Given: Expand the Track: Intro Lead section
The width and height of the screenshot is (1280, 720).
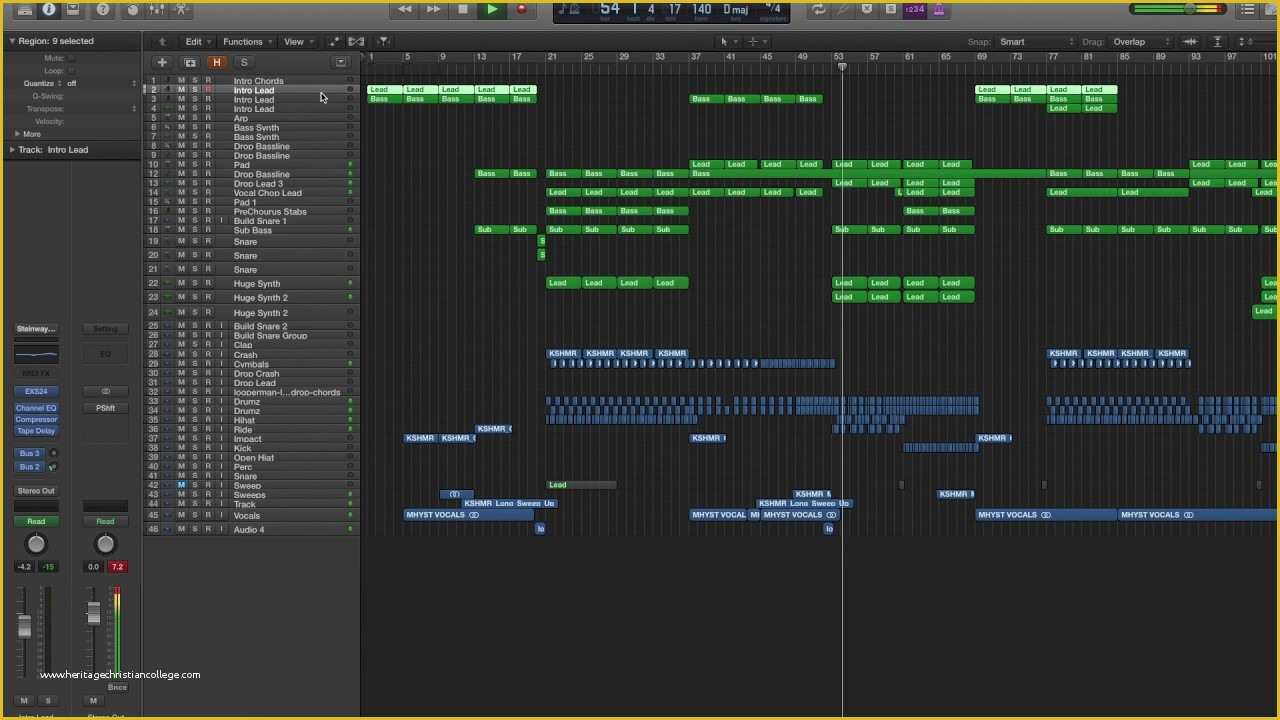Looking at the screenshot, I should click(12, 150).
